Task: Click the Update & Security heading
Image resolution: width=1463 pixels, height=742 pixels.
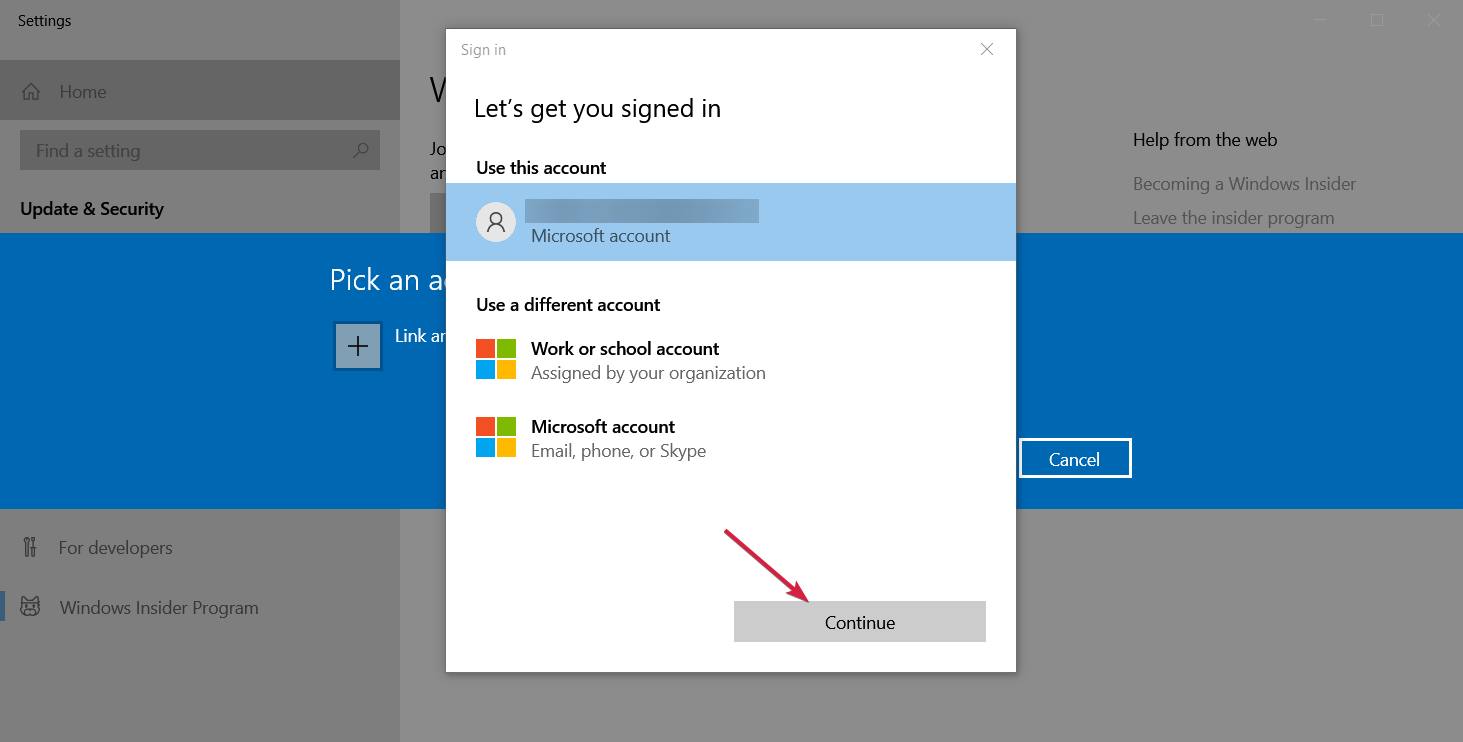Action: (92, 209)
